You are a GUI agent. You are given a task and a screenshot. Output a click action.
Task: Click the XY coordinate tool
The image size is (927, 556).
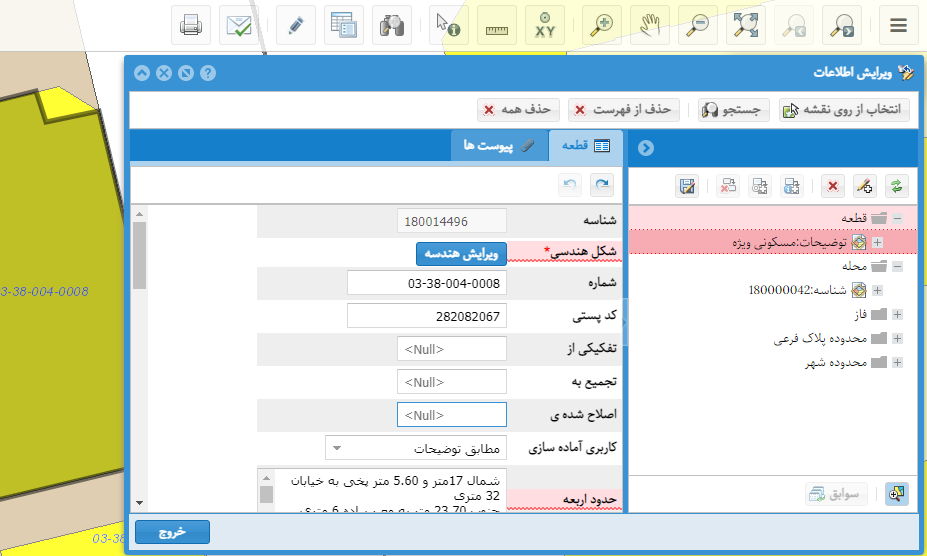(544, 25)
